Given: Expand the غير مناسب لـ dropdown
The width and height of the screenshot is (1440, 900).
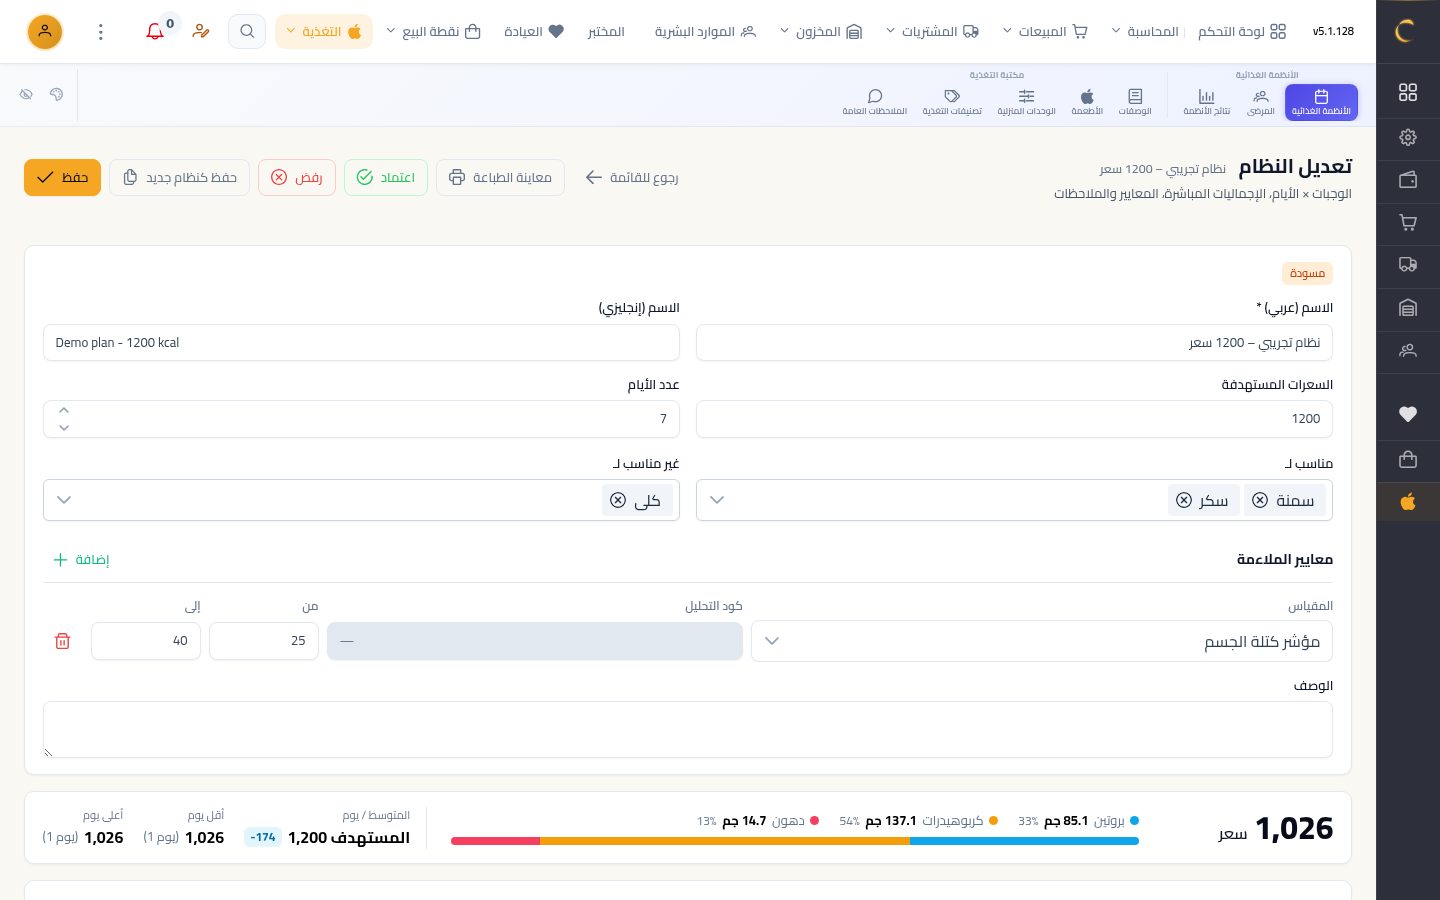Looking at the screenshot, I should [x=64, y=500].
